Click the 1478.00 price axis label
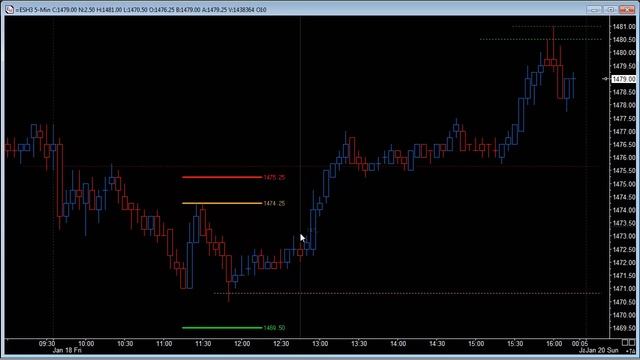Screen dimensions: 640x360 [x=624, y=105]
